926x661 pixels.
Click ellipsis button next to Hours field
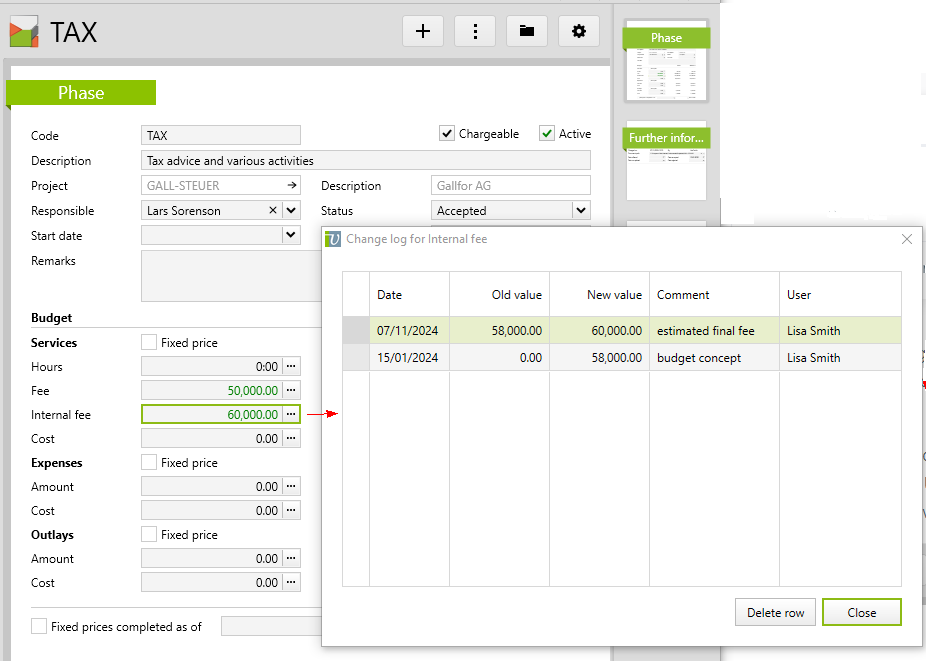[x=291, y=367]
